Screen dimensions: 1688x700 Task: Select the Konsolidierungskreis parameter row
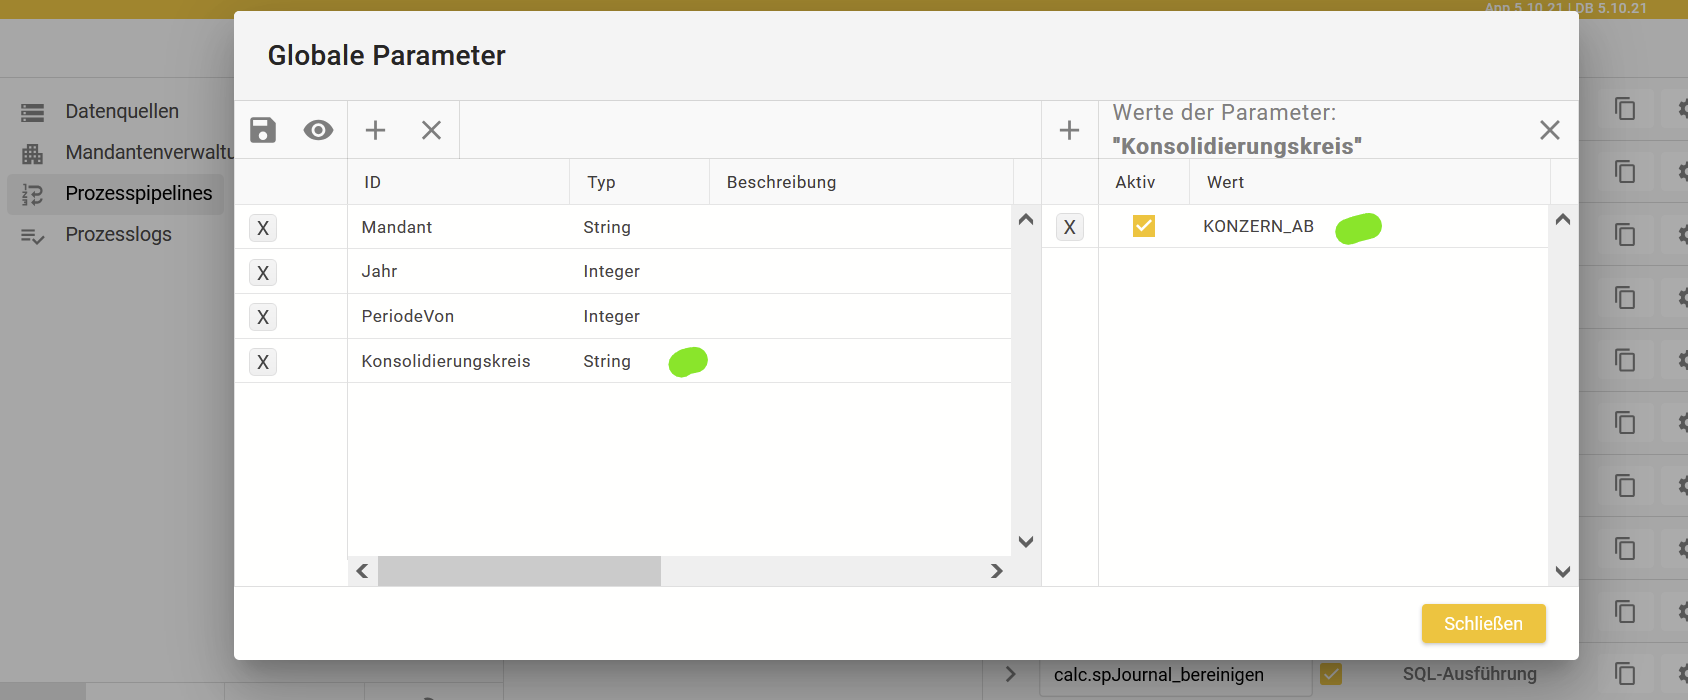pyautogui.click(x=446, y=361)
